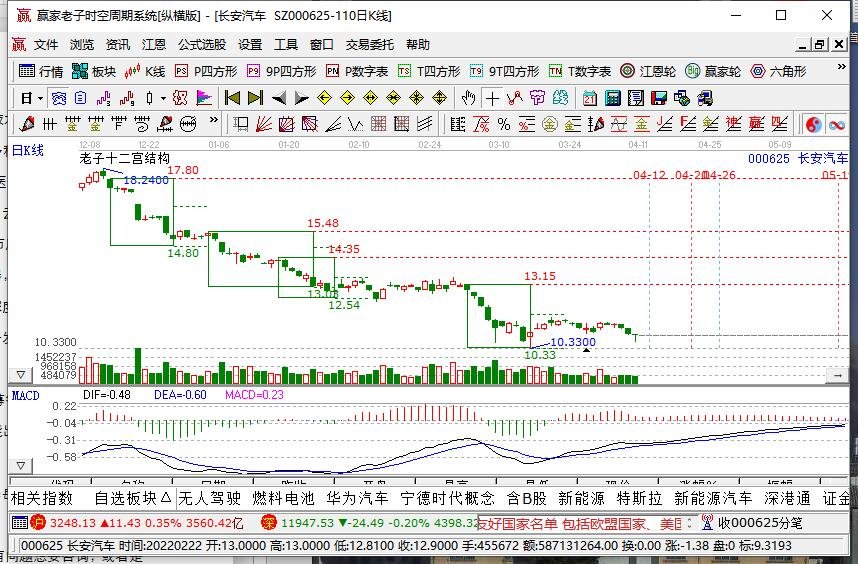
Task: Jump to the first bar
Action: [x=233, y=98]
